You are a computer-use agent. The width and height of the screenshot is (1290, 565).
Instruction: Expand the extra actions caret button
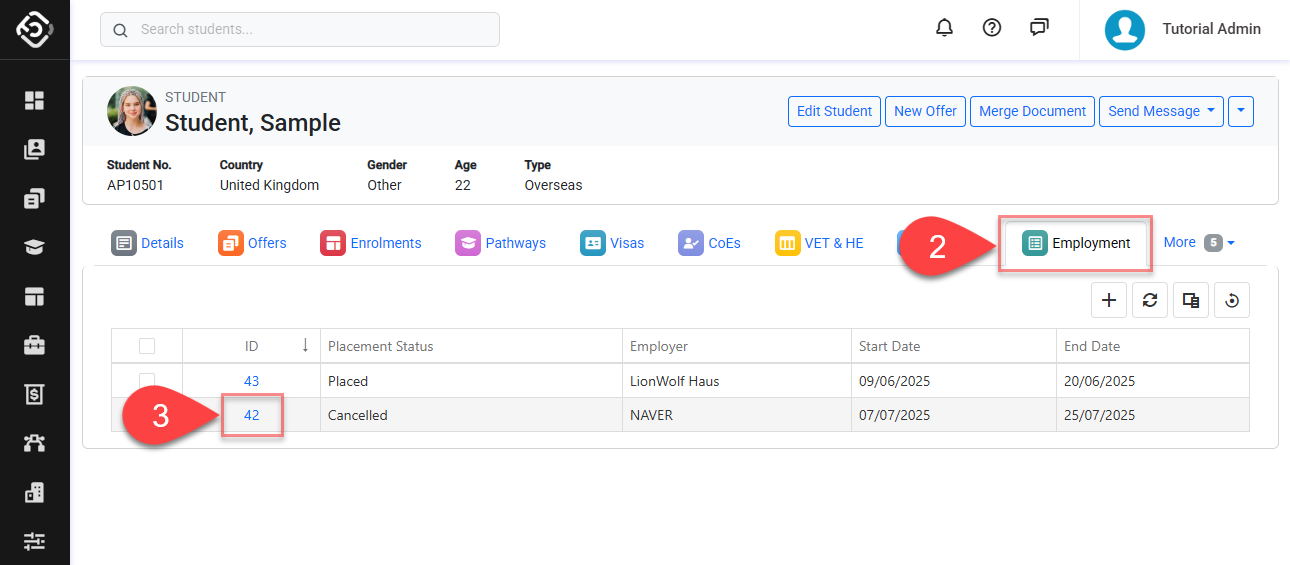coord(1240,111)
